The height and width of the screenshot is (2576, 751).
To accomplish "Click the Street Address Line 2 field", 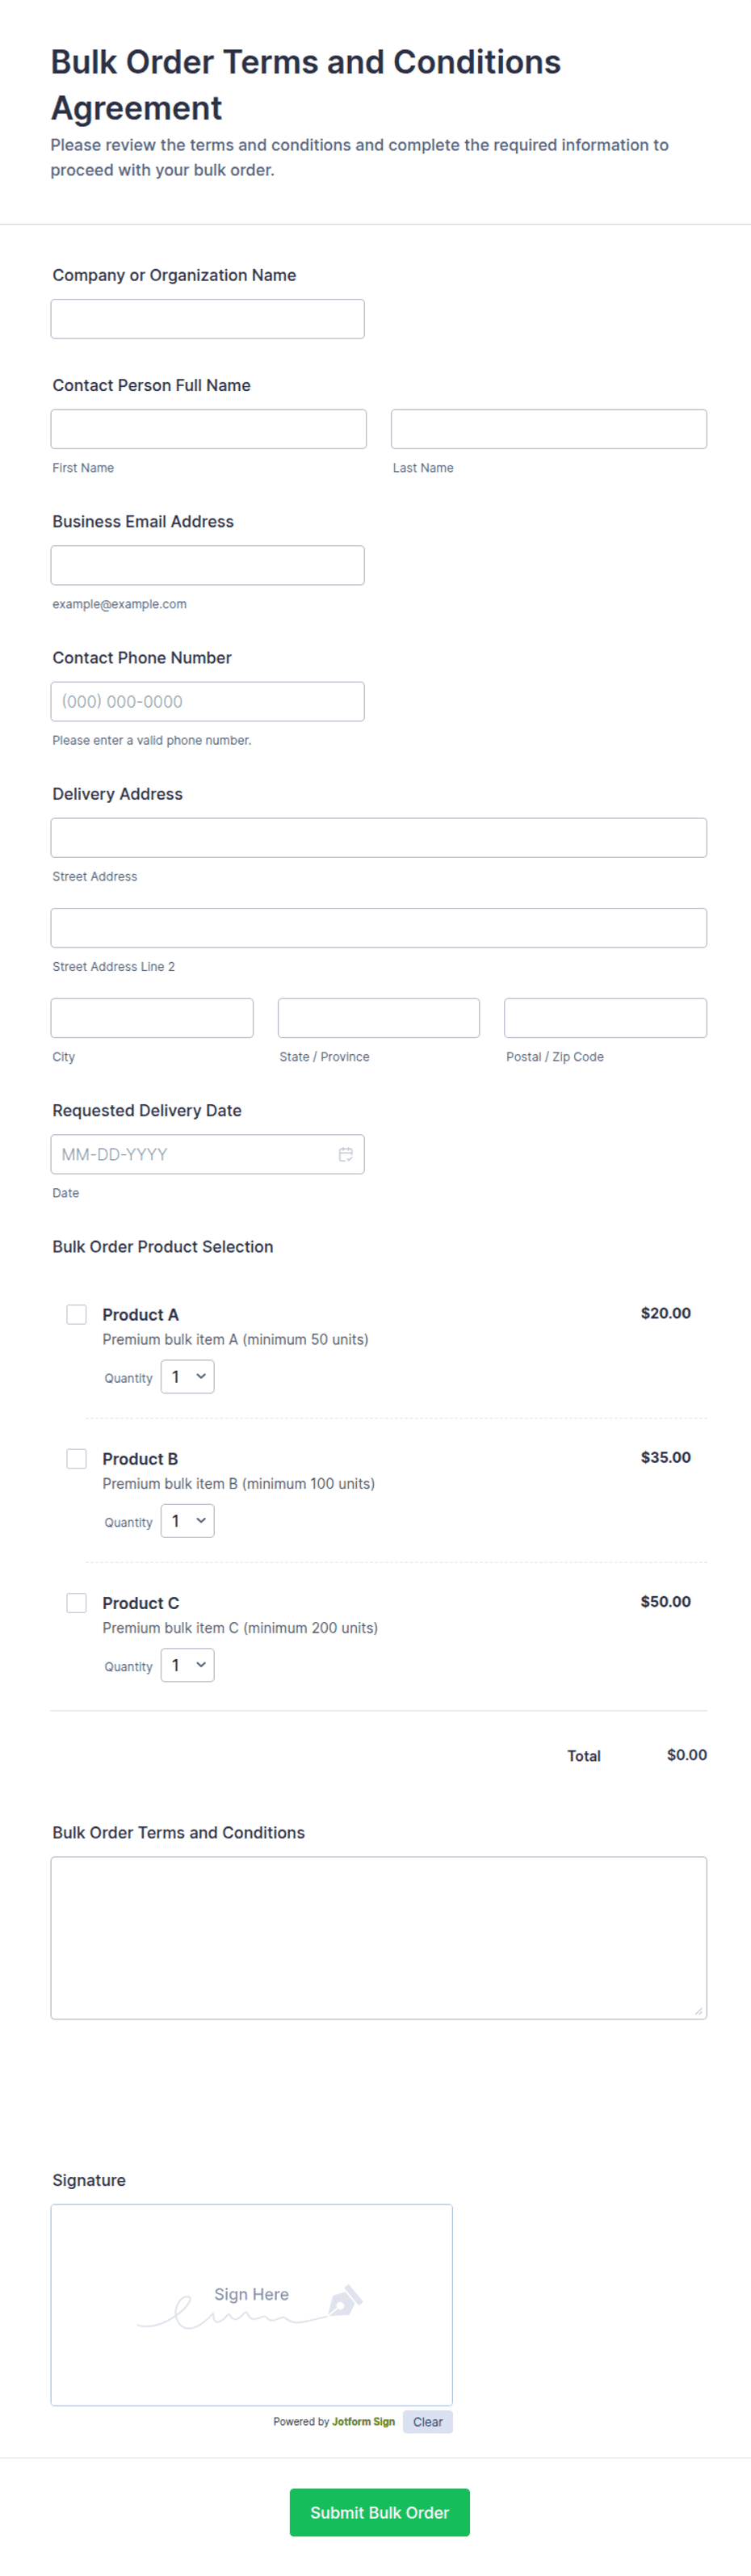I will pos(378,927).
